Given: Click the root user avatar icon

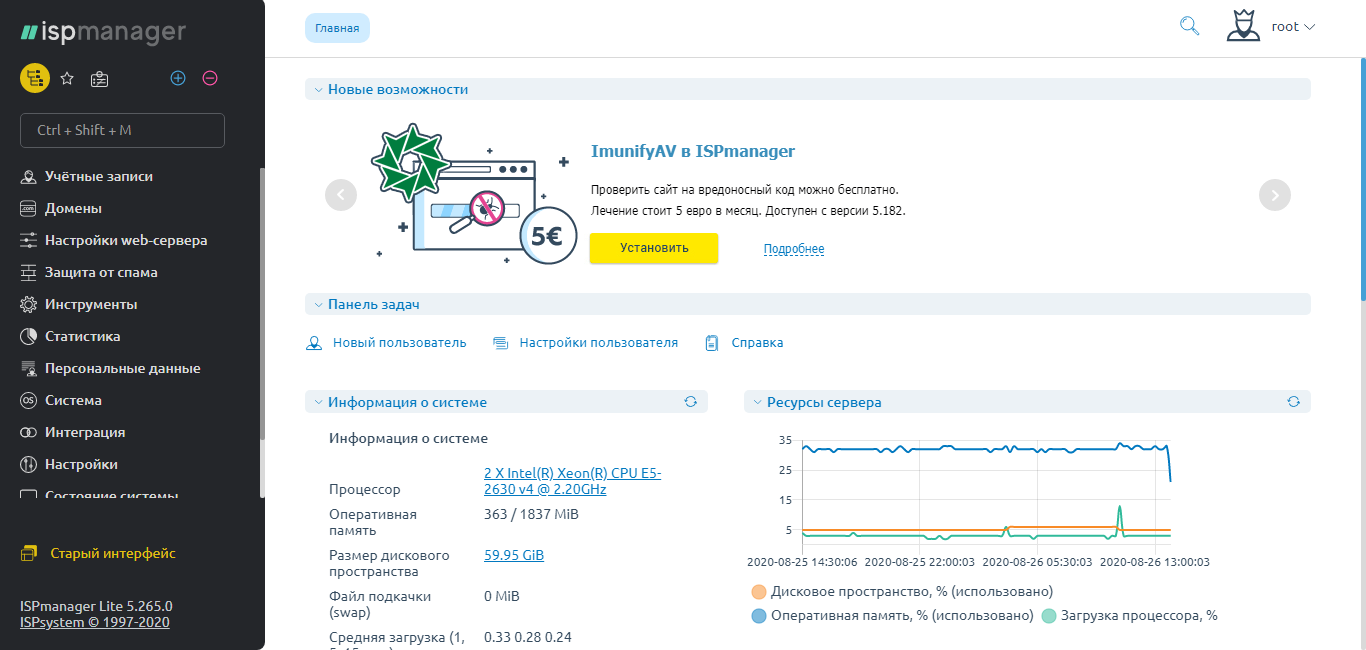Looking at the screenshot, I should pos(1243,26).
